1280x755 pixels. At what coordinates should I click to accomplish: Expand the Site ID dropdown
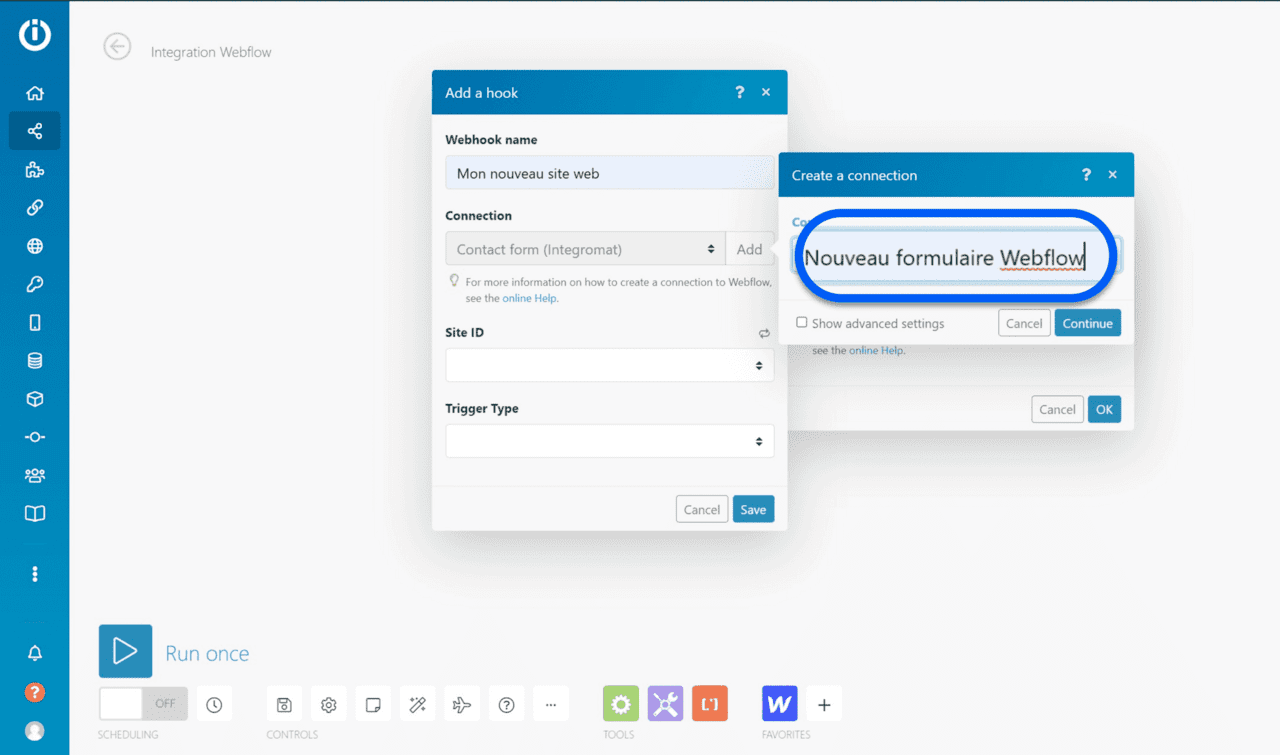coord(610,365)
